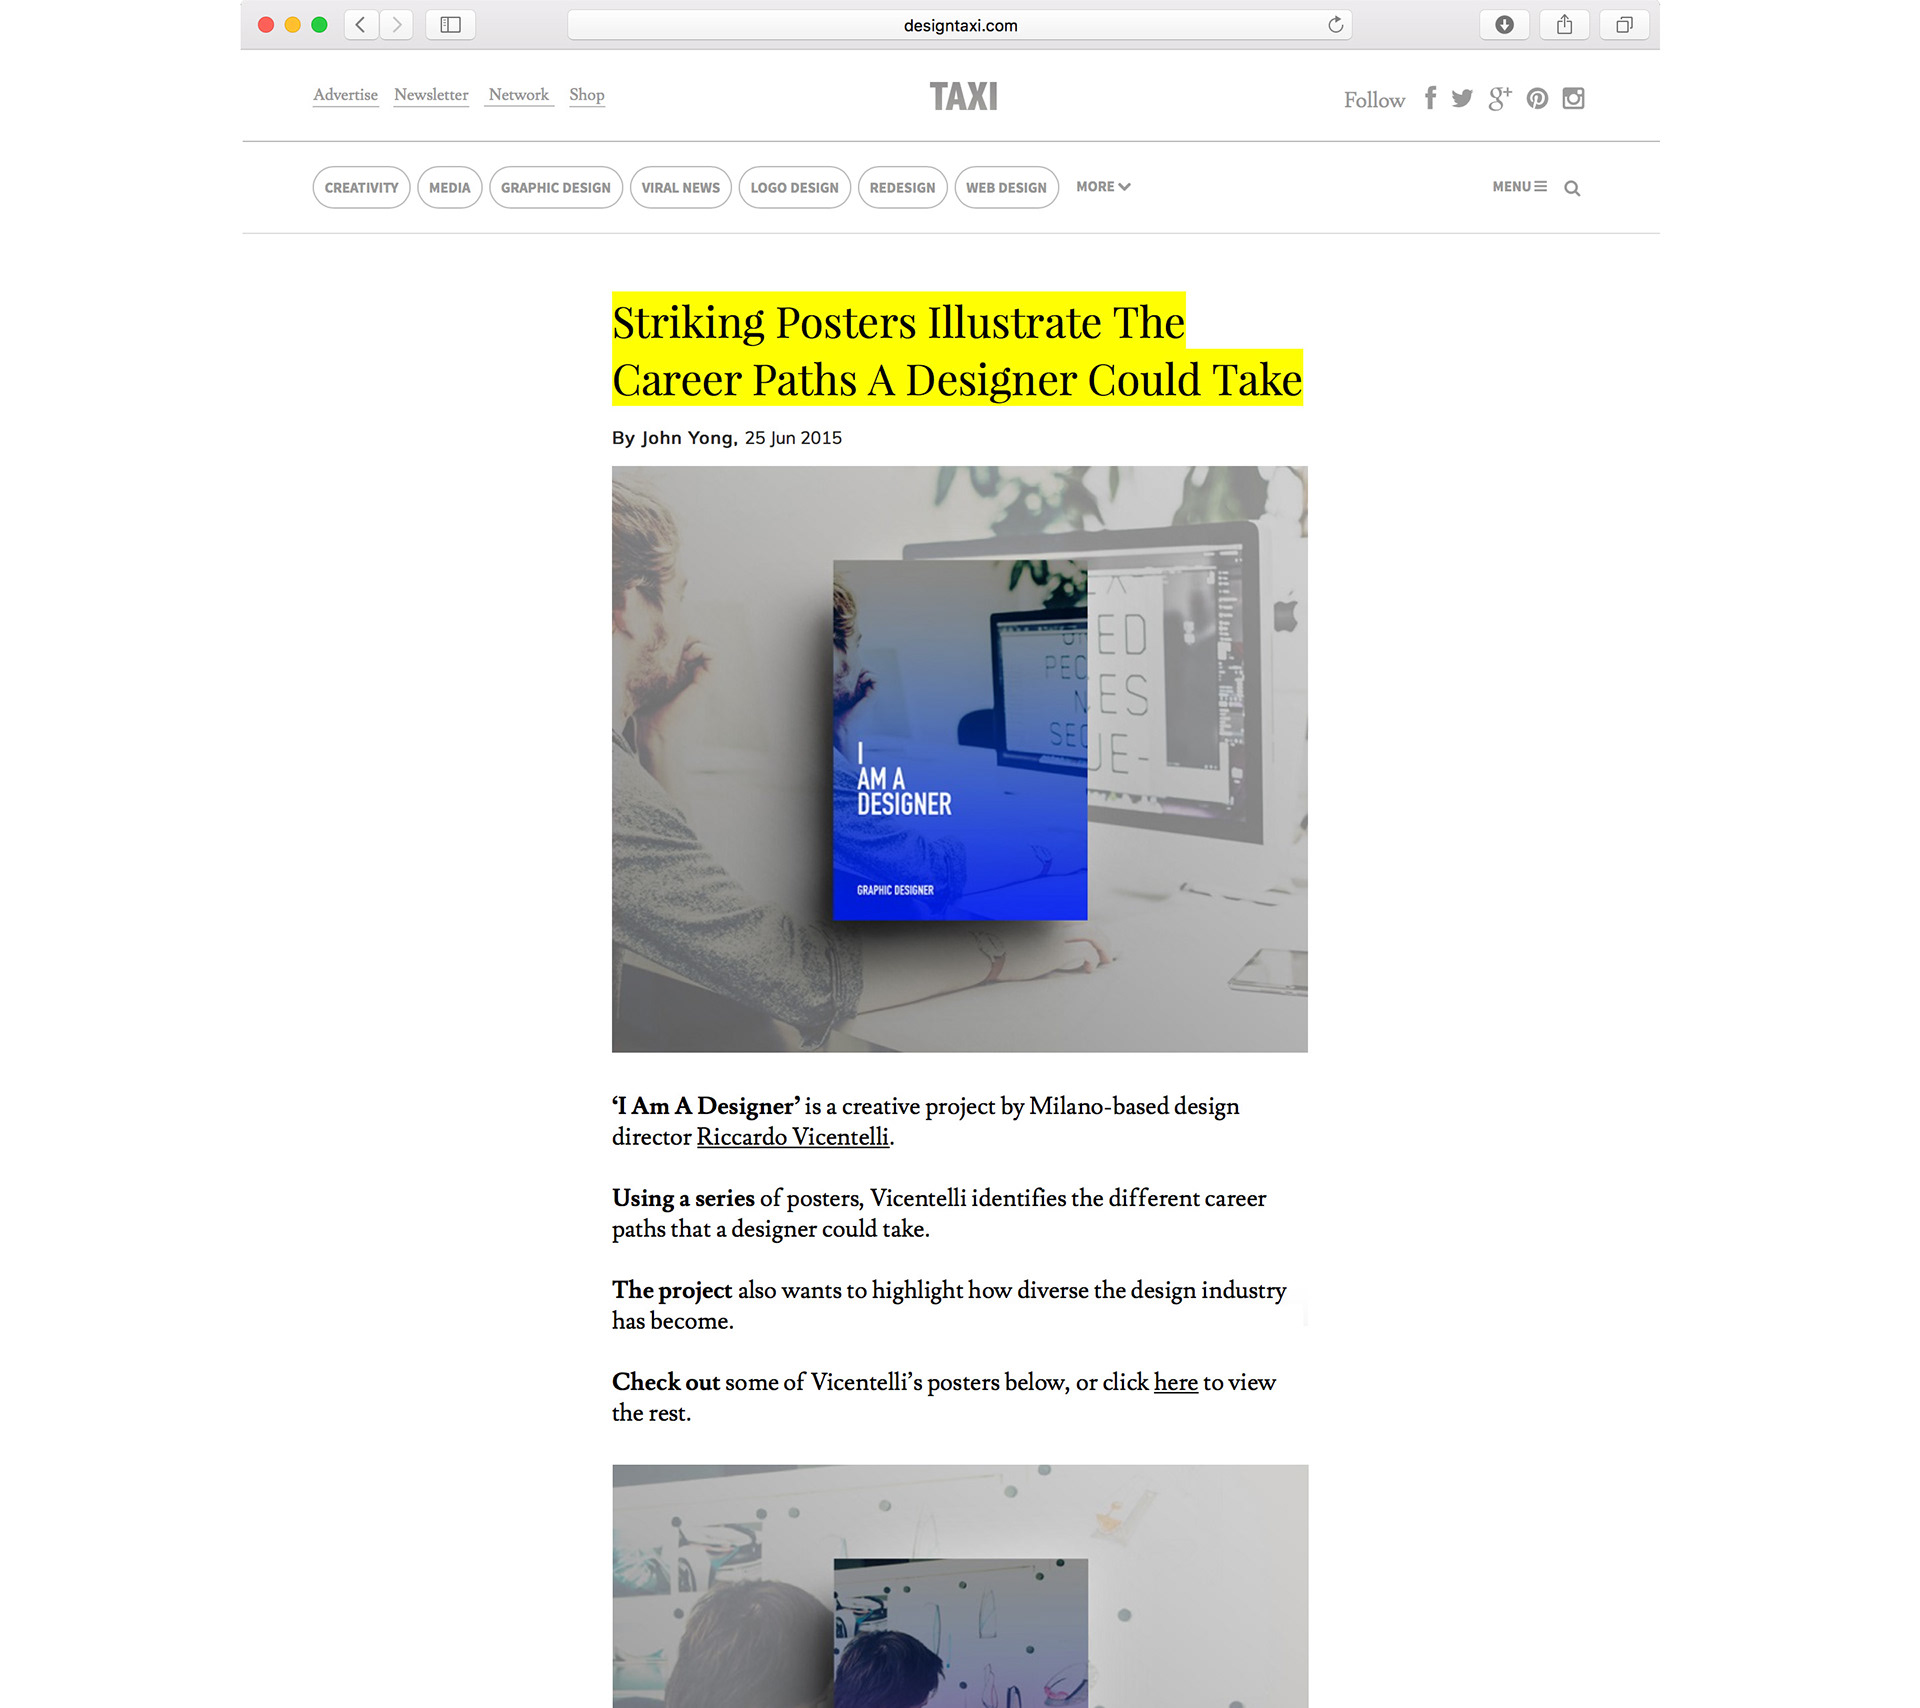1920x1708 pixels.
Task: Open the Safari share icon
Action: (1564, 25)
